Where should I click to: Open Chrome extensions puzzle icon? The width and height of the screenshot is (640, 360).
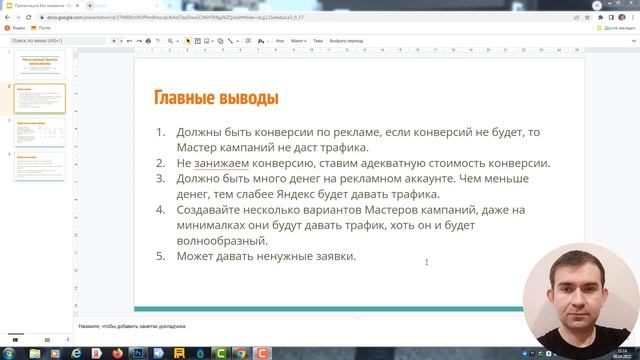[600, 18]
